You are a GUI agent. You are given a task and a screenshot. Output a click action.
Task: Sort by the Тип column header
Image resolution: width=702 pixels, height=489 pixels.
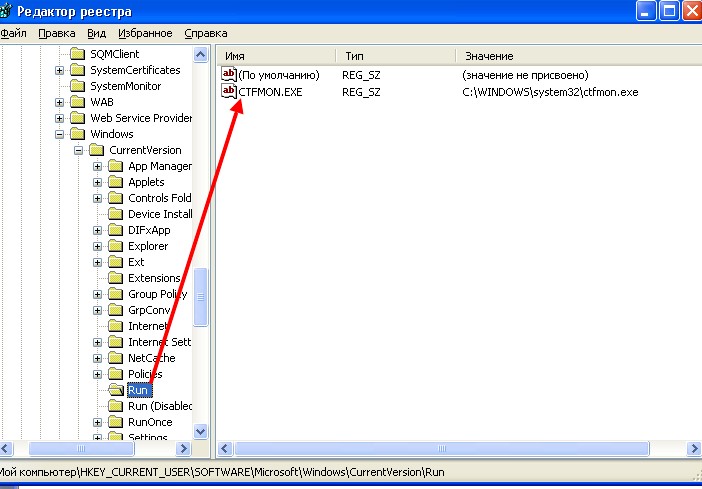tap(396, 56)
